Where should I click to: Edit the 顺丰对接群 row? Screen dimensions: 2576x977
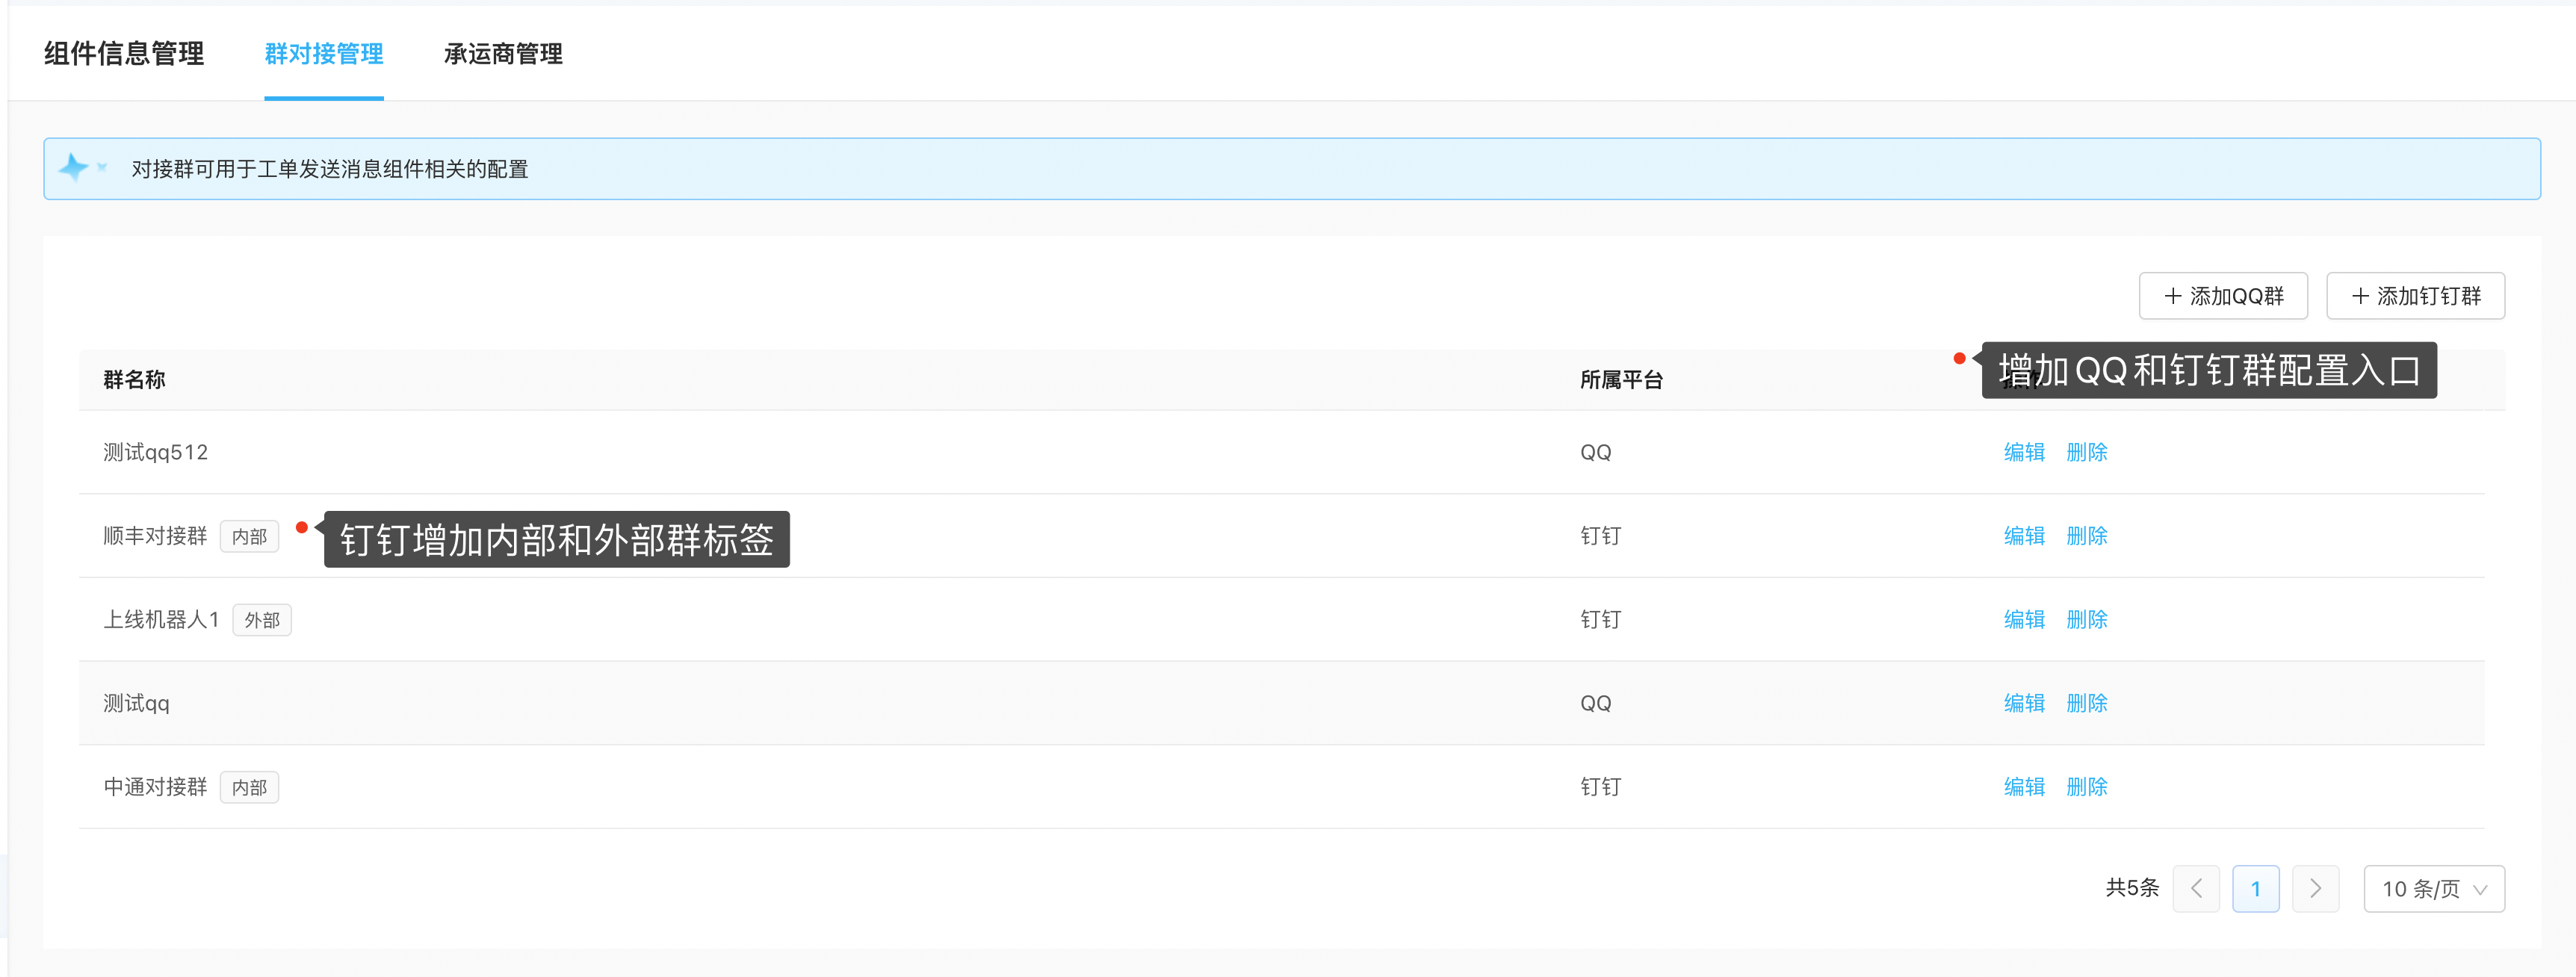click(x=2024, y=536)
